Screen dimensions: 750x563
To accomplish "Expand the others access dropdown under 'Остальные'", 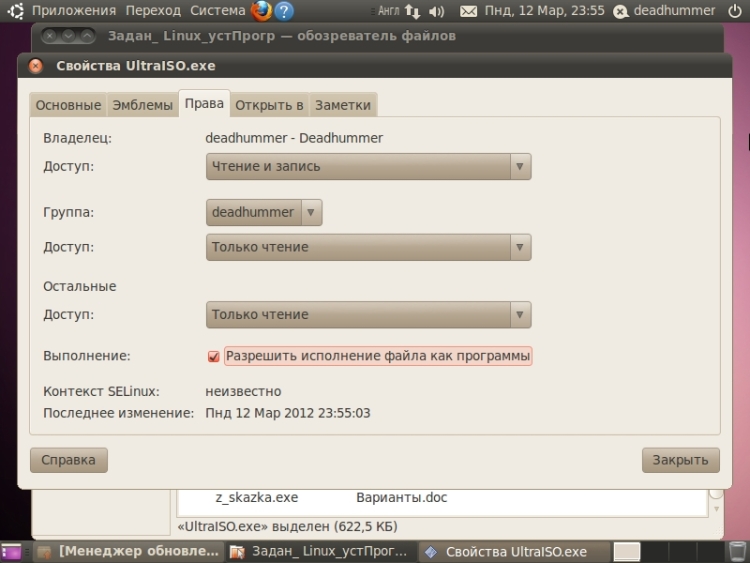I will tap(368, 315).
